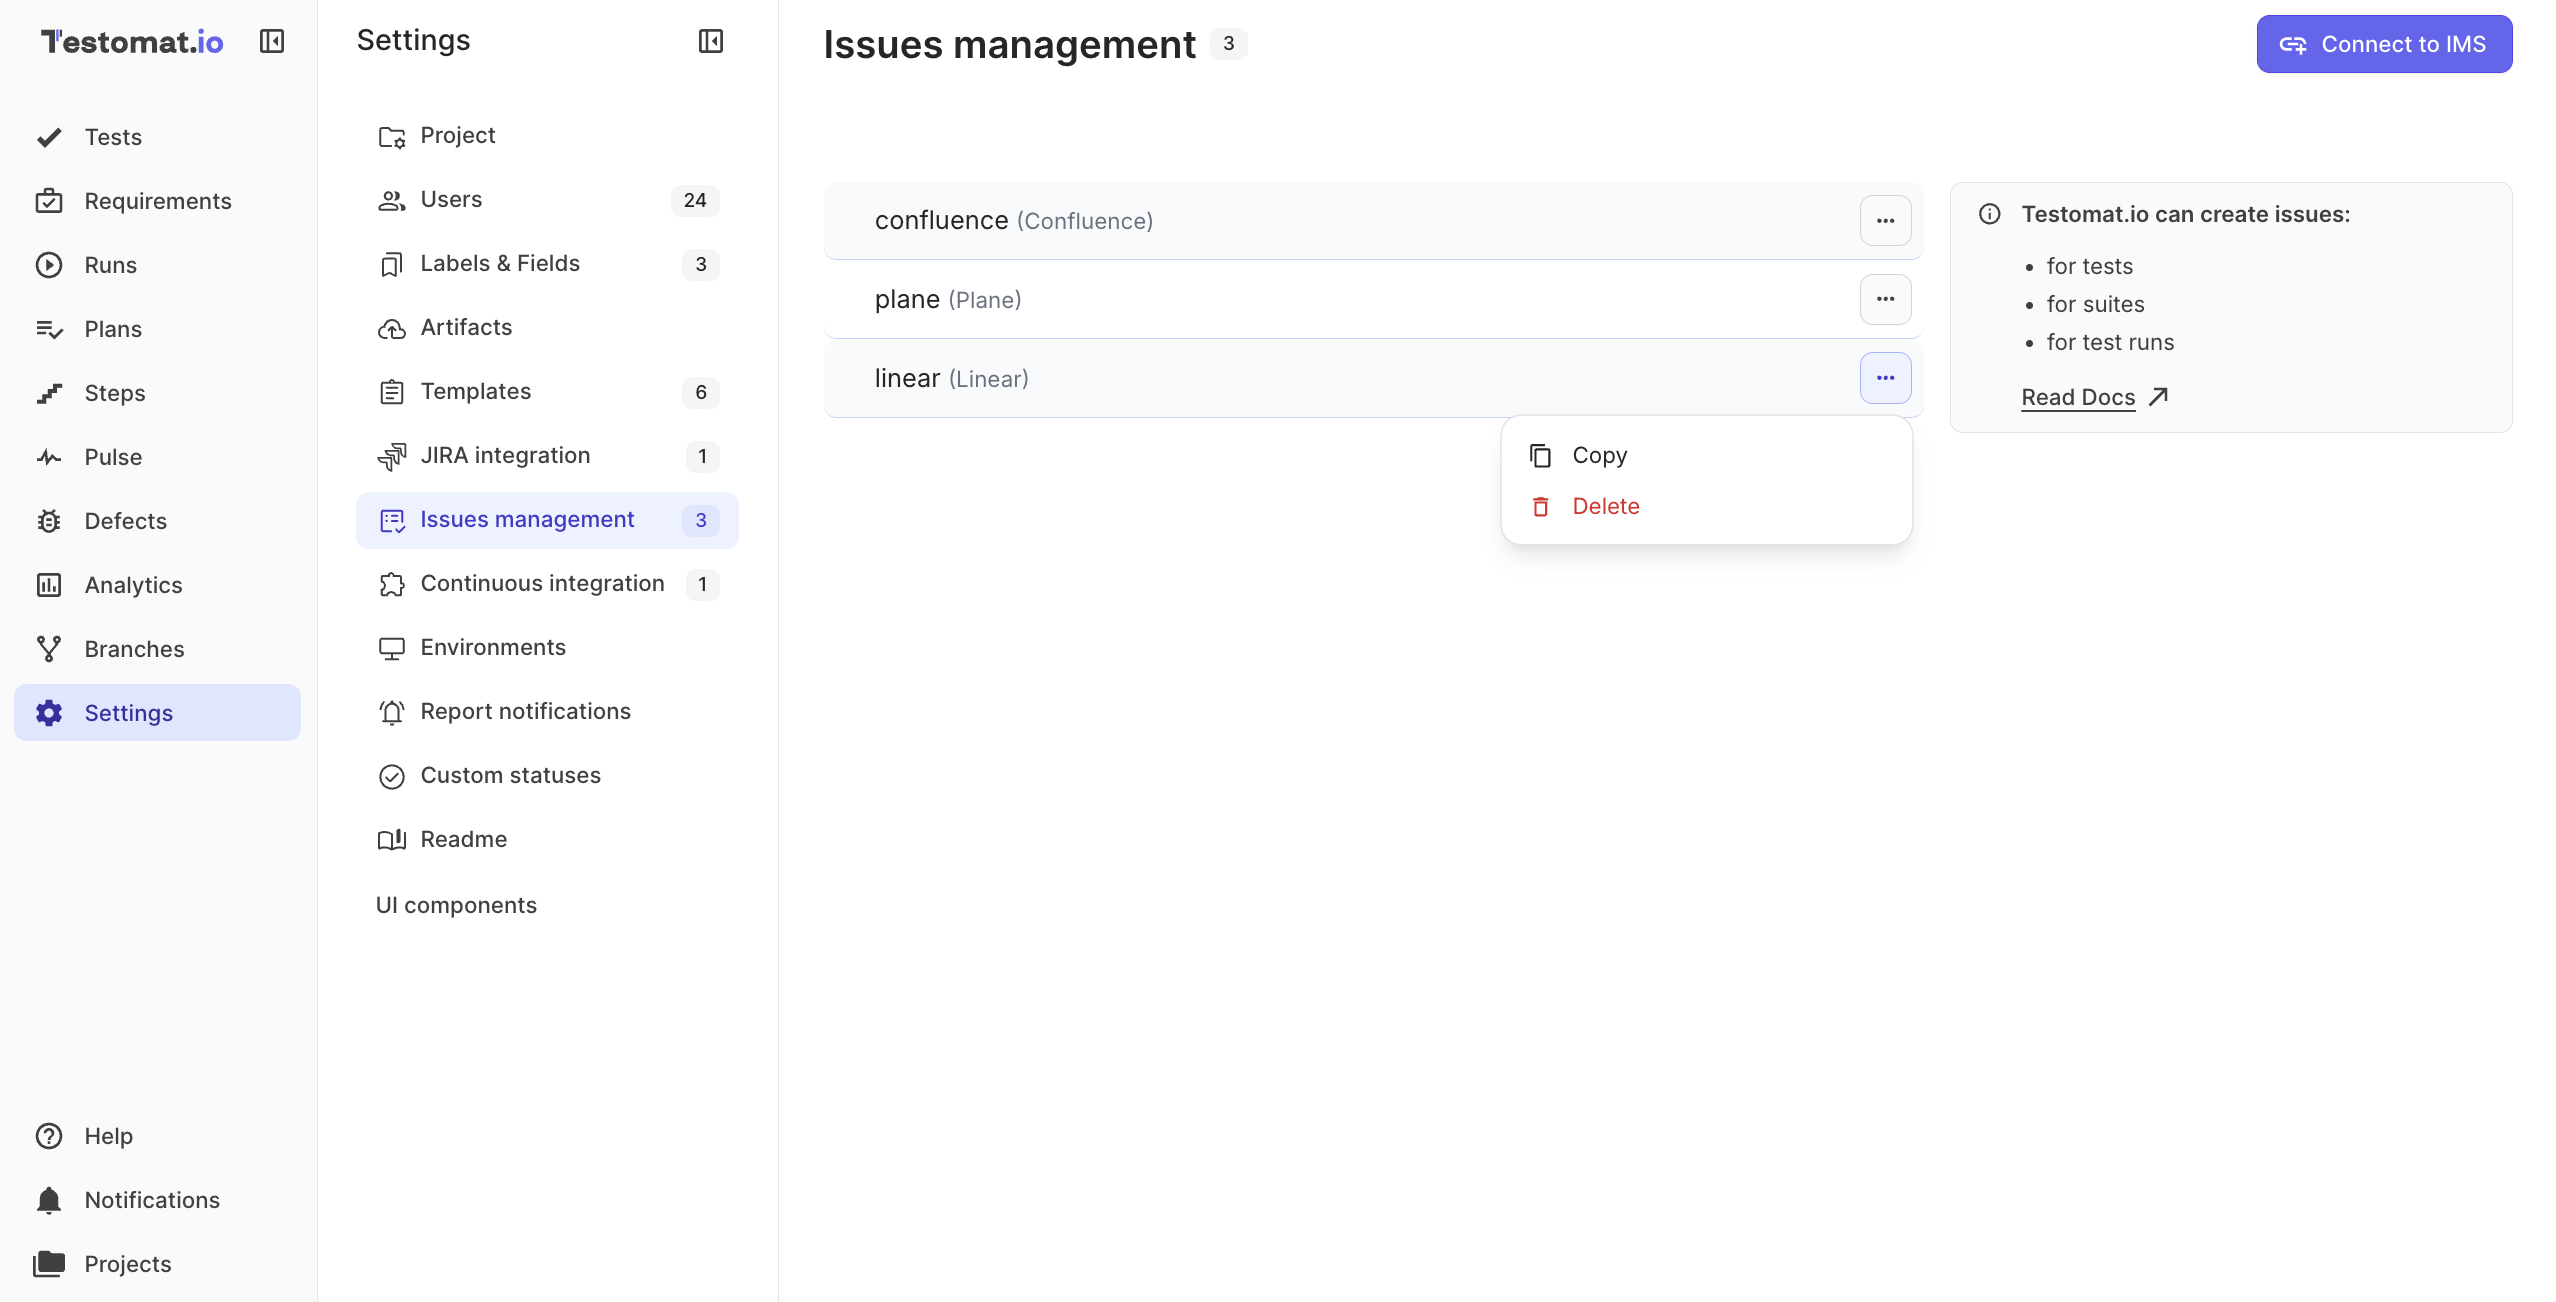The height and width of the screenshot is (1302, 2556).
Task: Open Steps via the stairs icon
Action: click(49, 393)
